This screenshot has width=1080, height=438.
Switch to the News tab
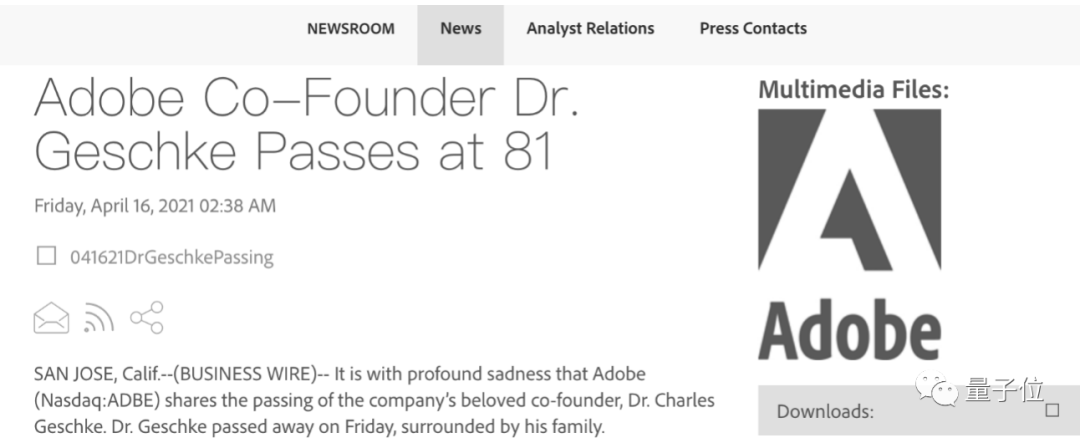point(460,28)
